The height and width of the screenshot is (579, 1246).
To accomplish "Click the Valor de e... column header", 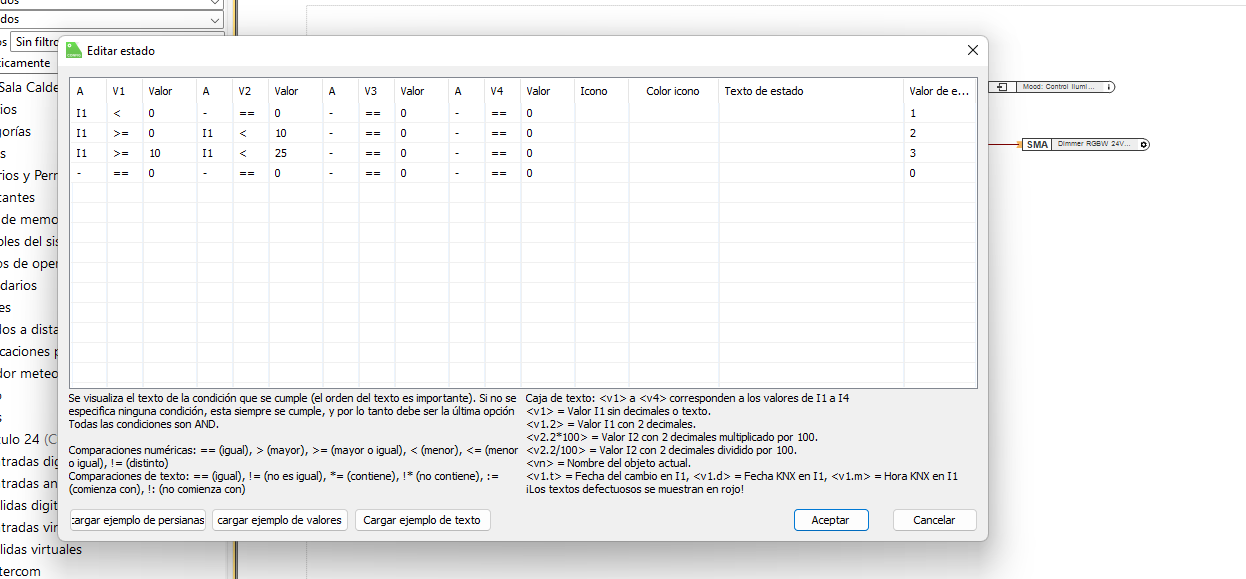I will [940, 91].
